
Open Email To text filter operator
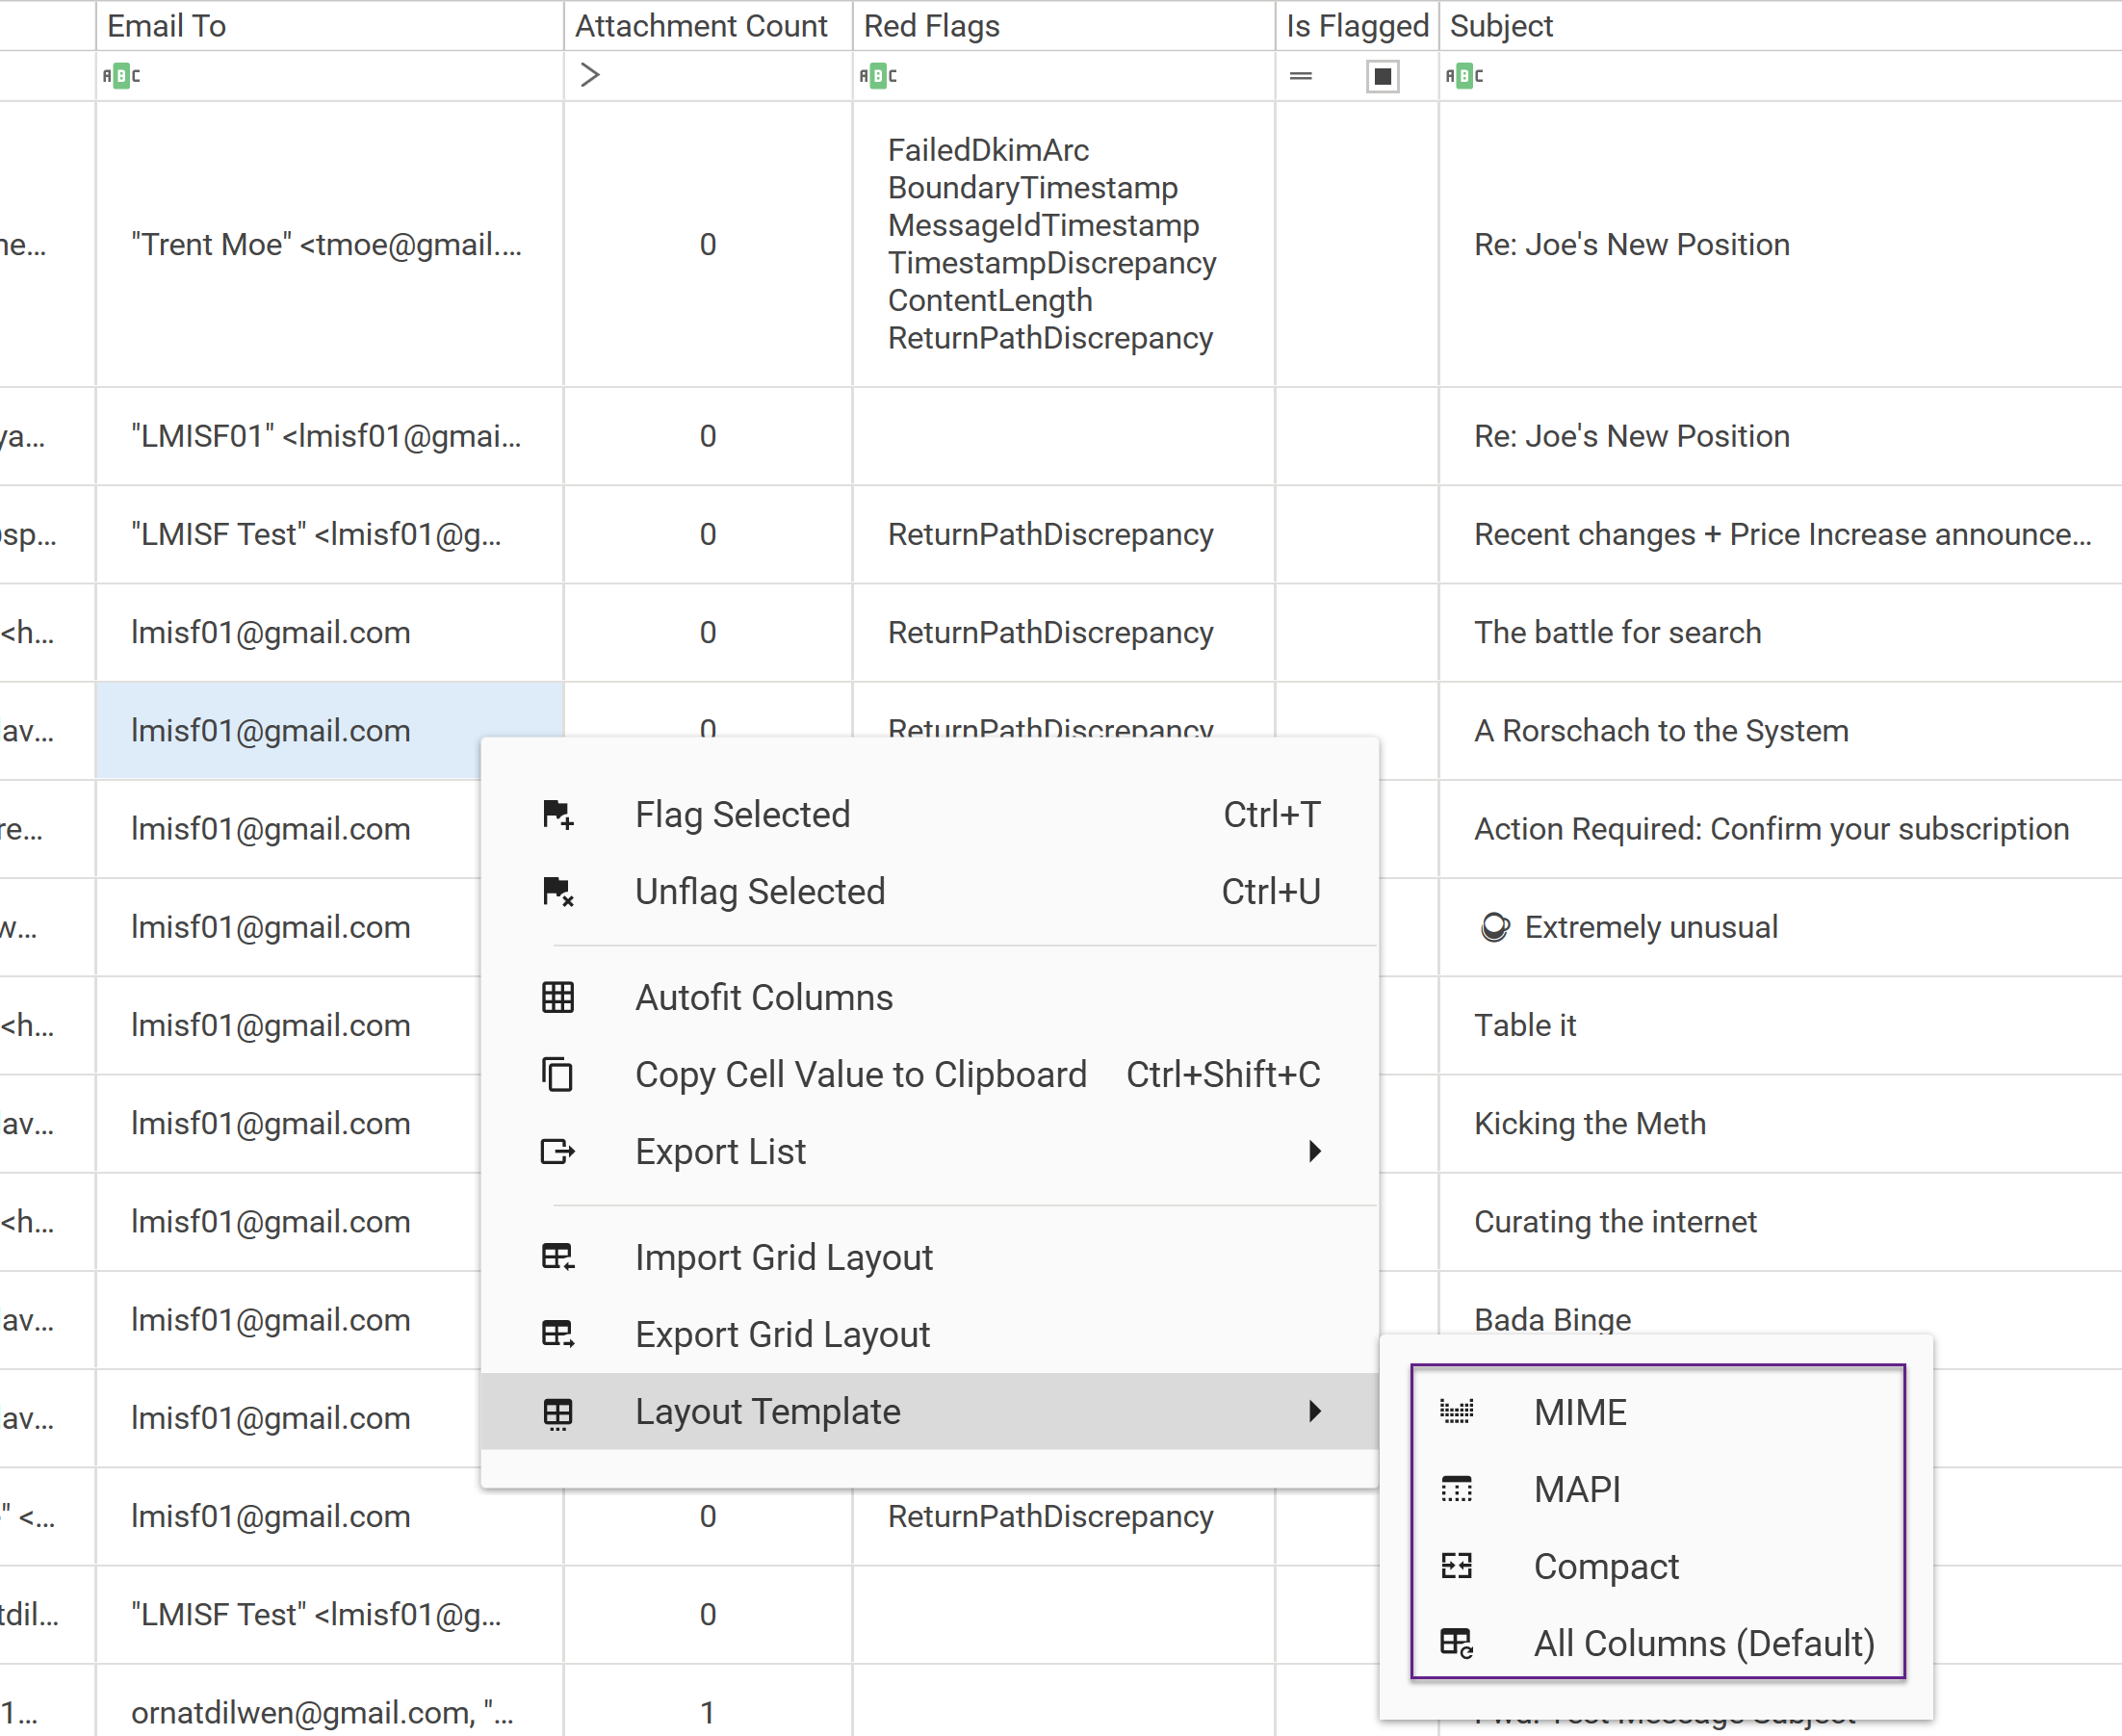pyautogui.click(x=121, y=76)
